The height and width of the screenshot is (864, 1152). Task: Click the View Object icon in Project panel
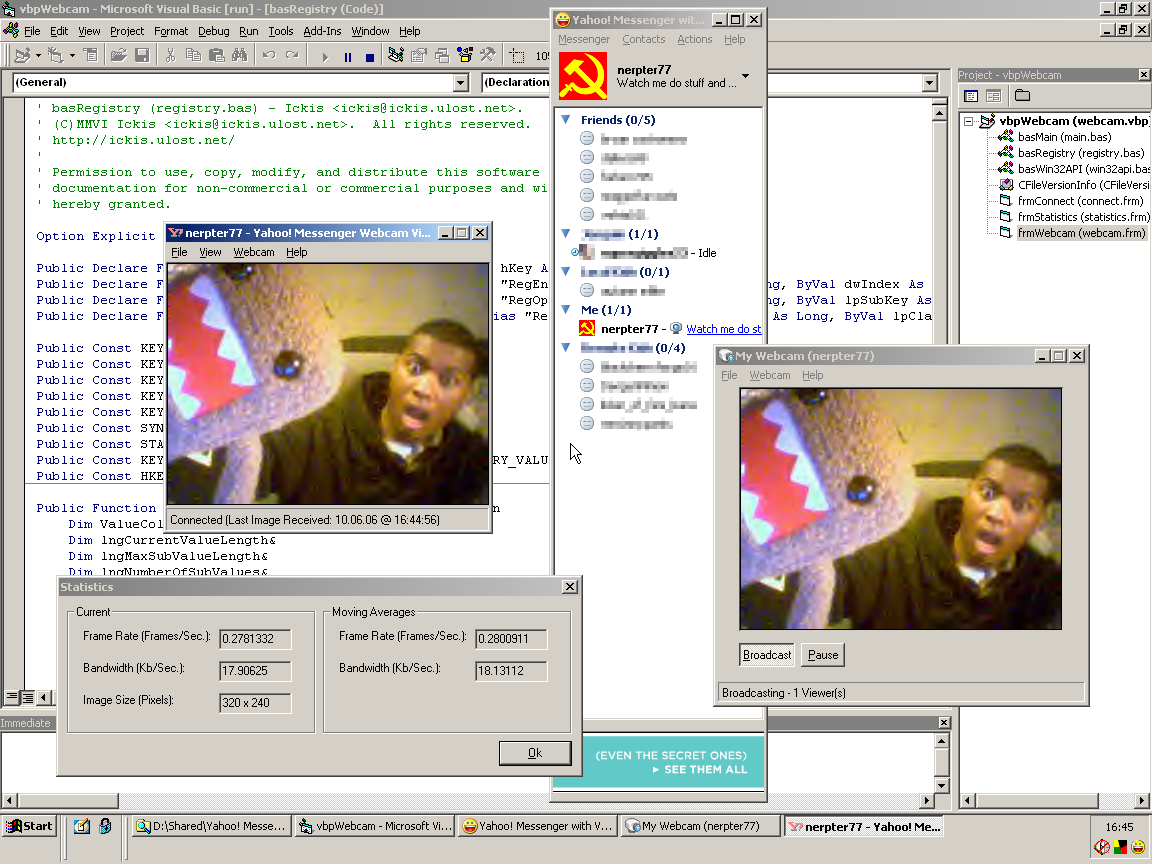(x=993, y=96)
